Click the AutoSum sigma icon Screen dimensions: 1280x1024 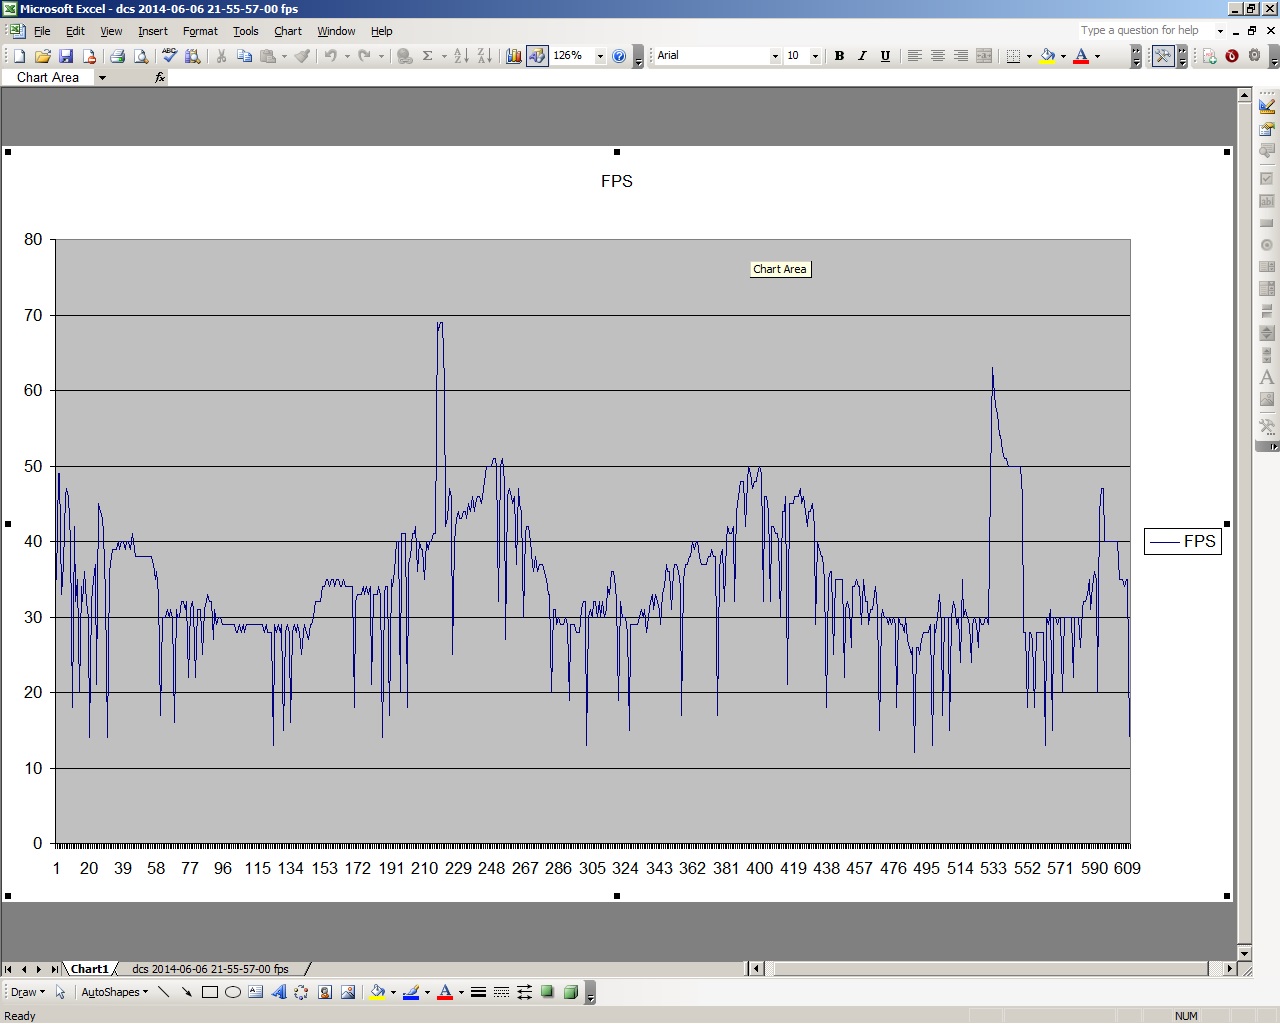point(428,56)
